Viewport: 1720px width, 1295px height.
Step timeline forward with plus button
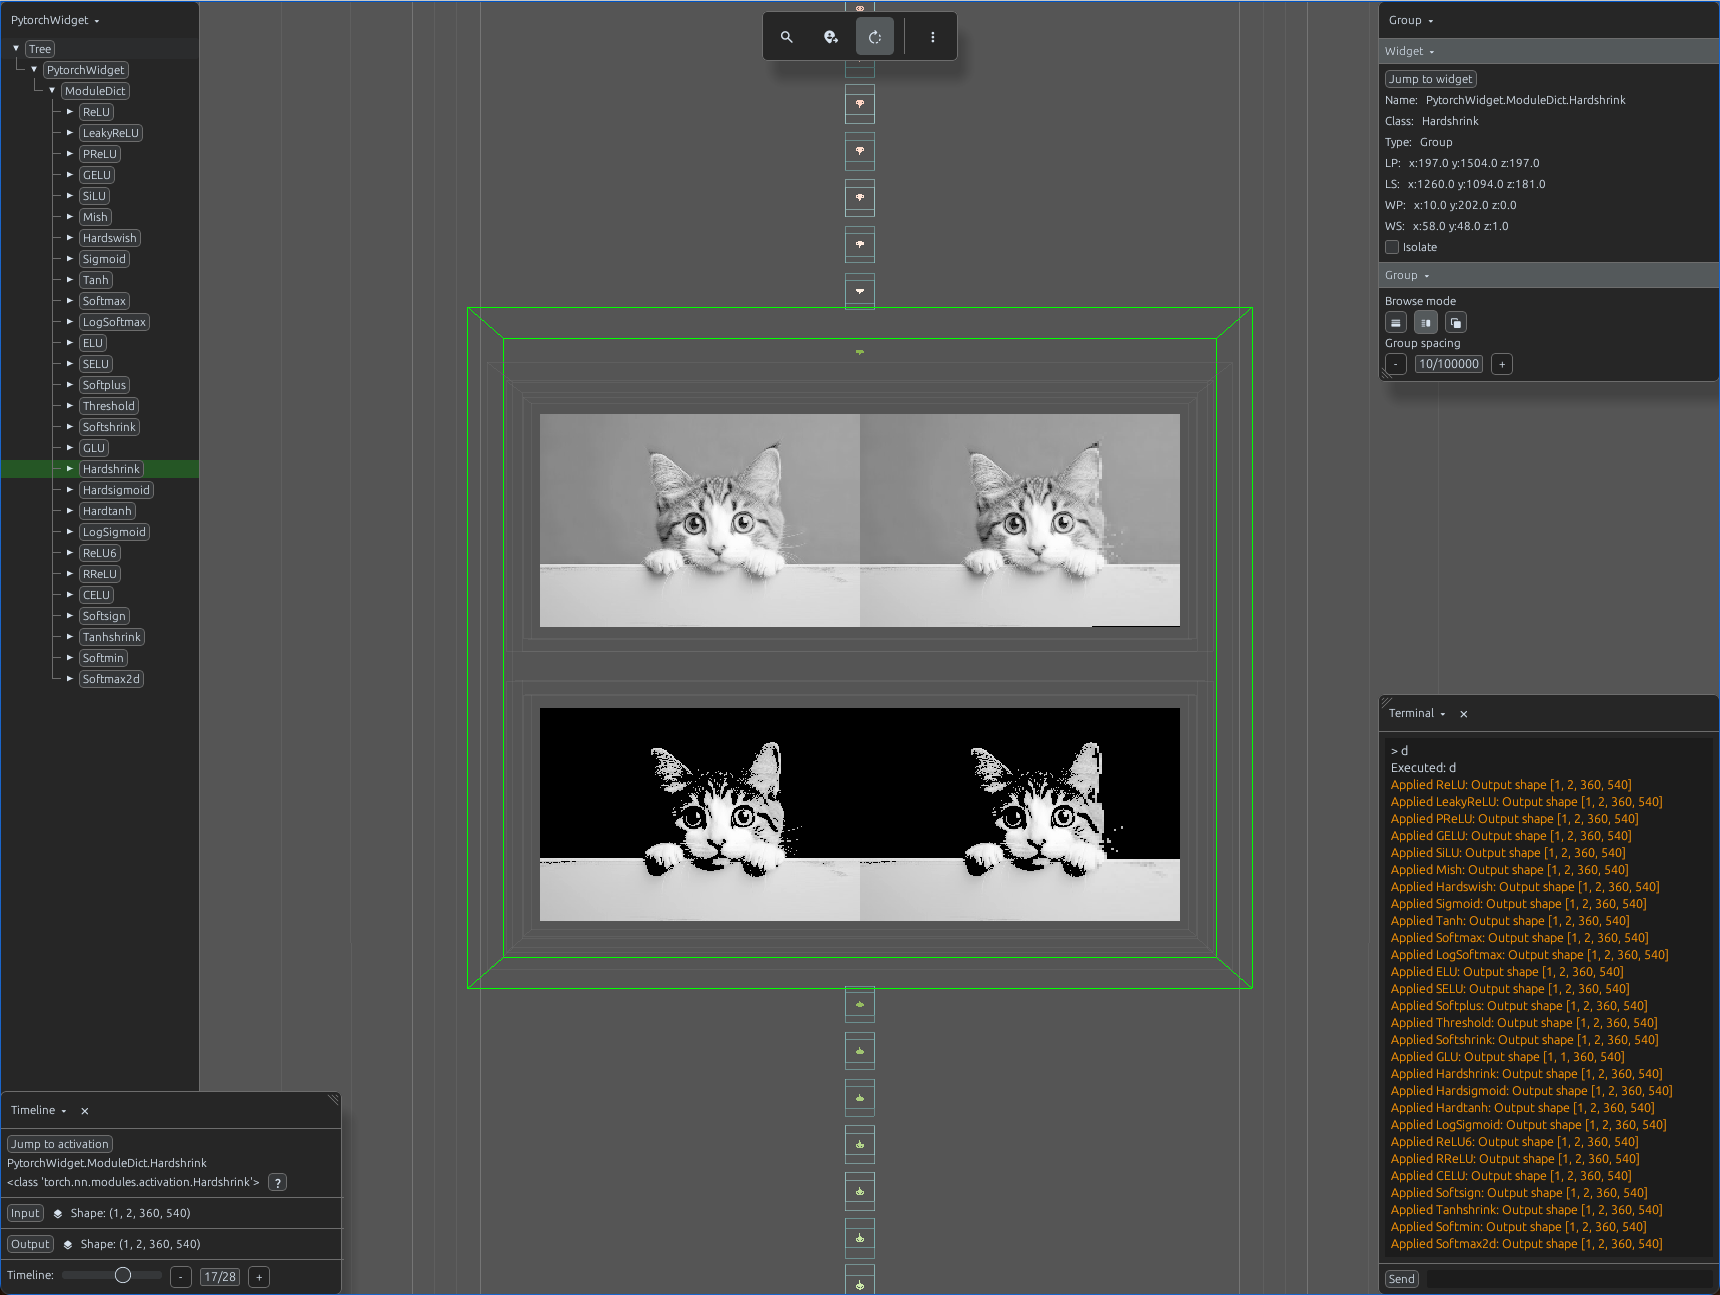259,1277
